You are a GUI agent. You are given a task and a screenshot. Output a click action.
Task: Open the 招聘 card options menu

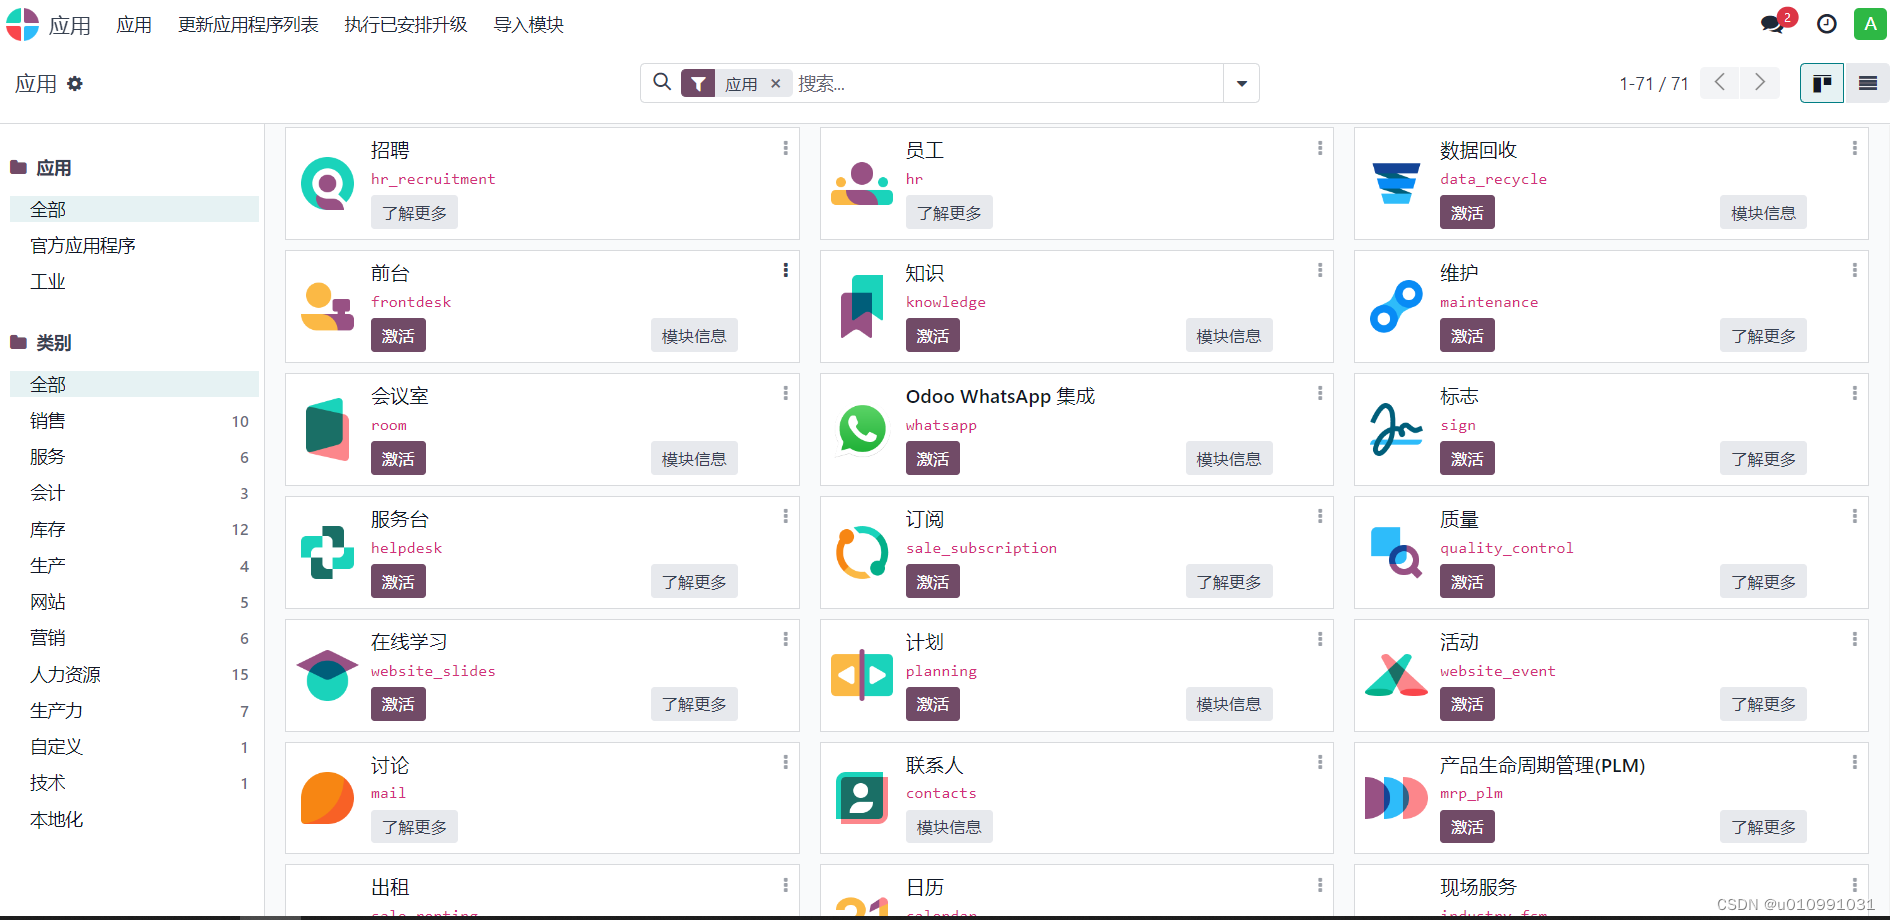785,148
